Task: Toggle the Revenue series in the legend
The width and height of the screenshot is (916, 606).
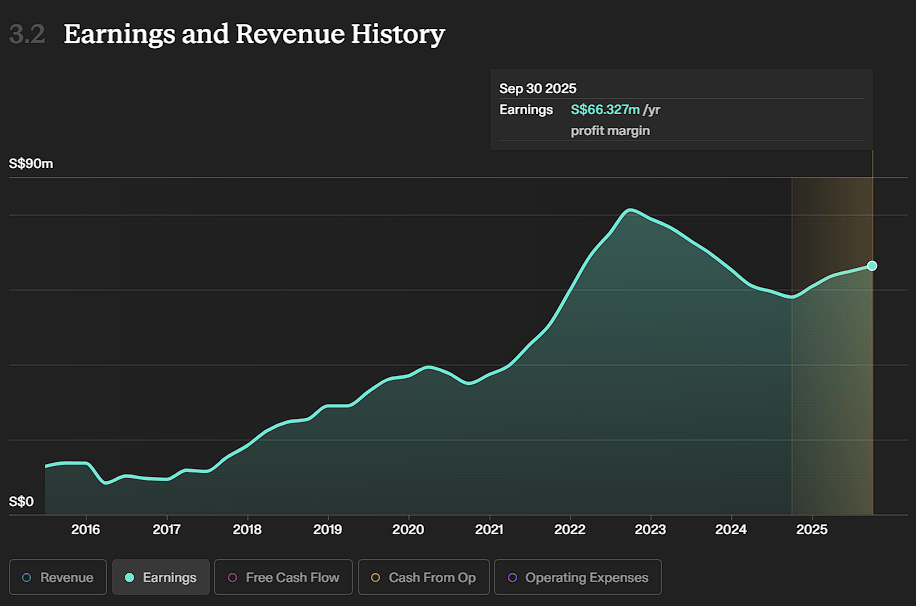Action: [x=58, y=577]
